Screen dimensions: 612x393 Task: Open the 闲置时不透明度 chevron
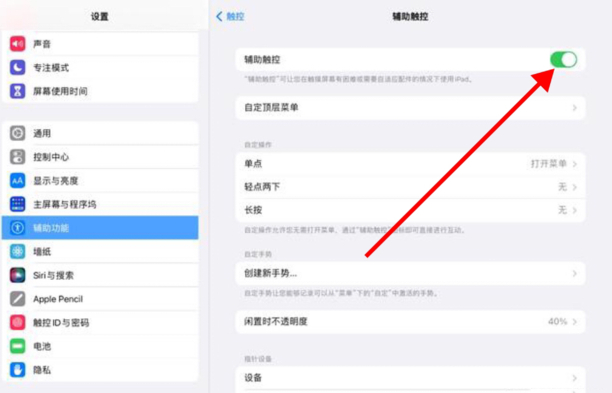575,322
